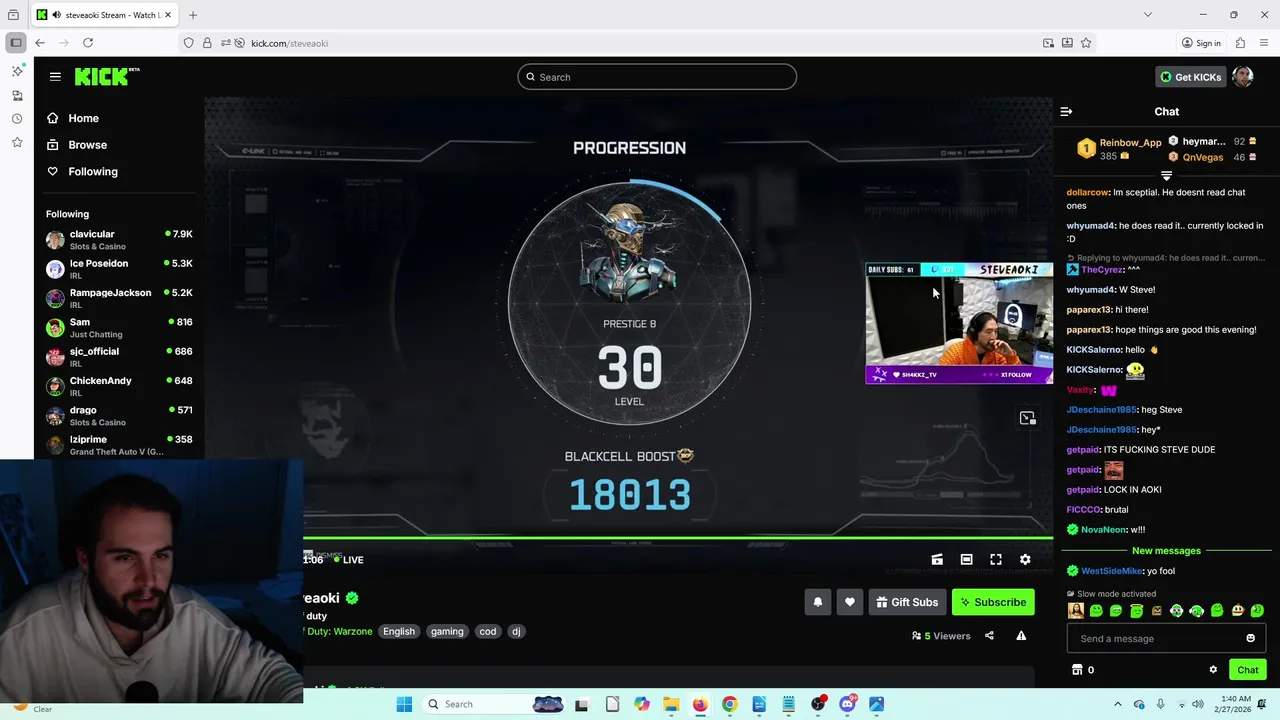
Task: Open chat settings gear icon
Action: click(x=1213, y=670)
